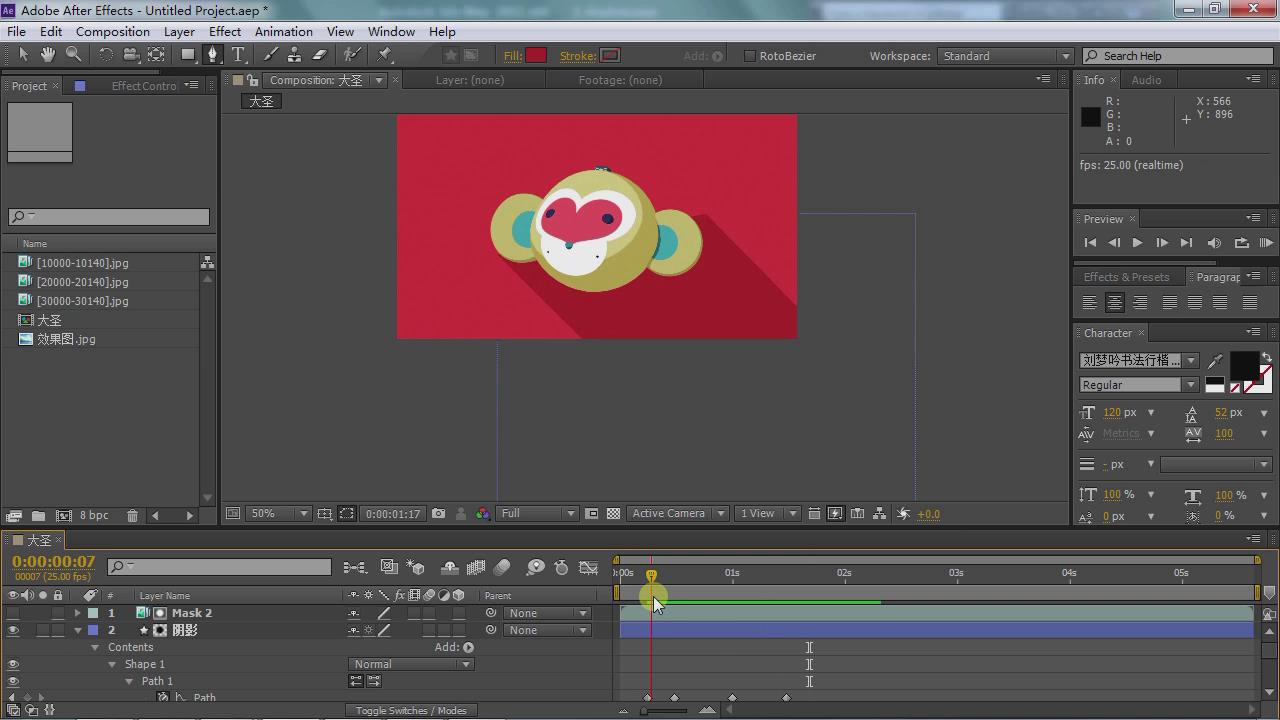Click the Fill color swatch
The image size is (1280, 720).
click(536, 56)
